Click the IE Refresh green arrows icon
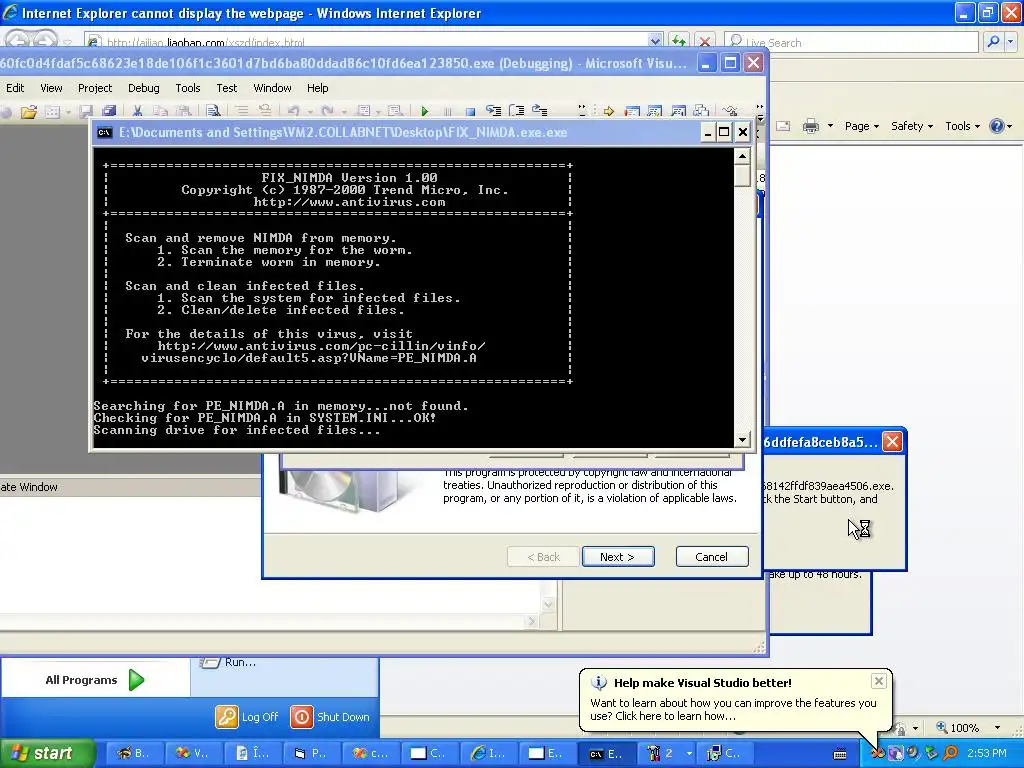Screen dimensions: 1024x768 pos(679,42)
